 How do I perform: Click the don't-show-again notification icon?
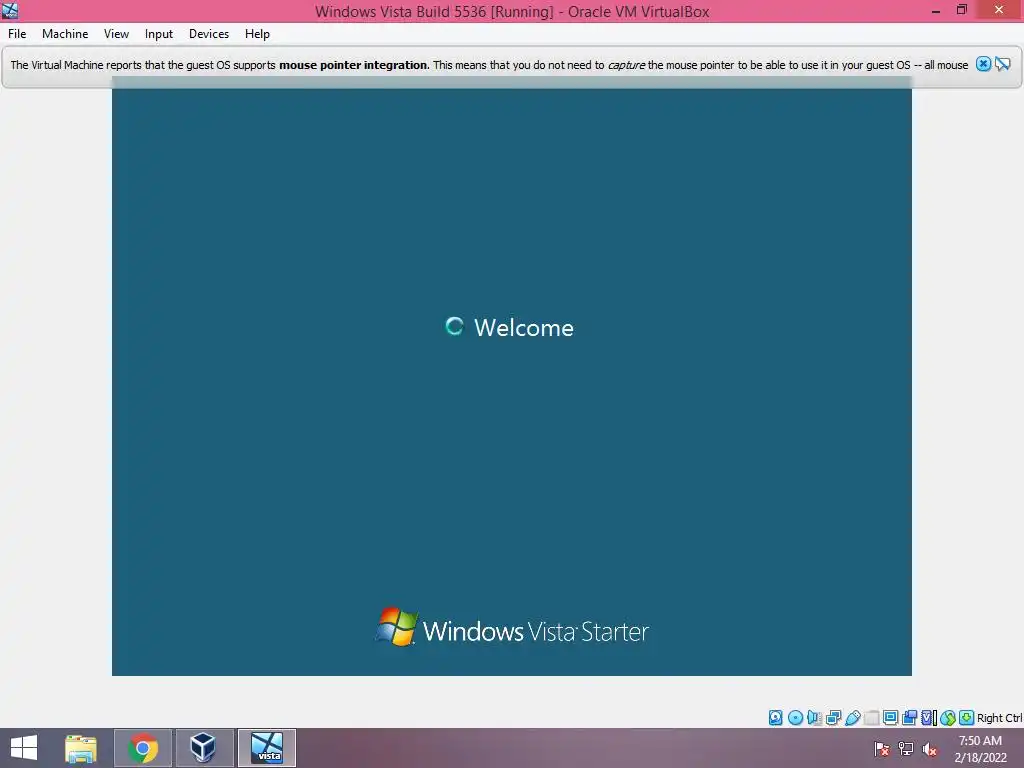1002,64
